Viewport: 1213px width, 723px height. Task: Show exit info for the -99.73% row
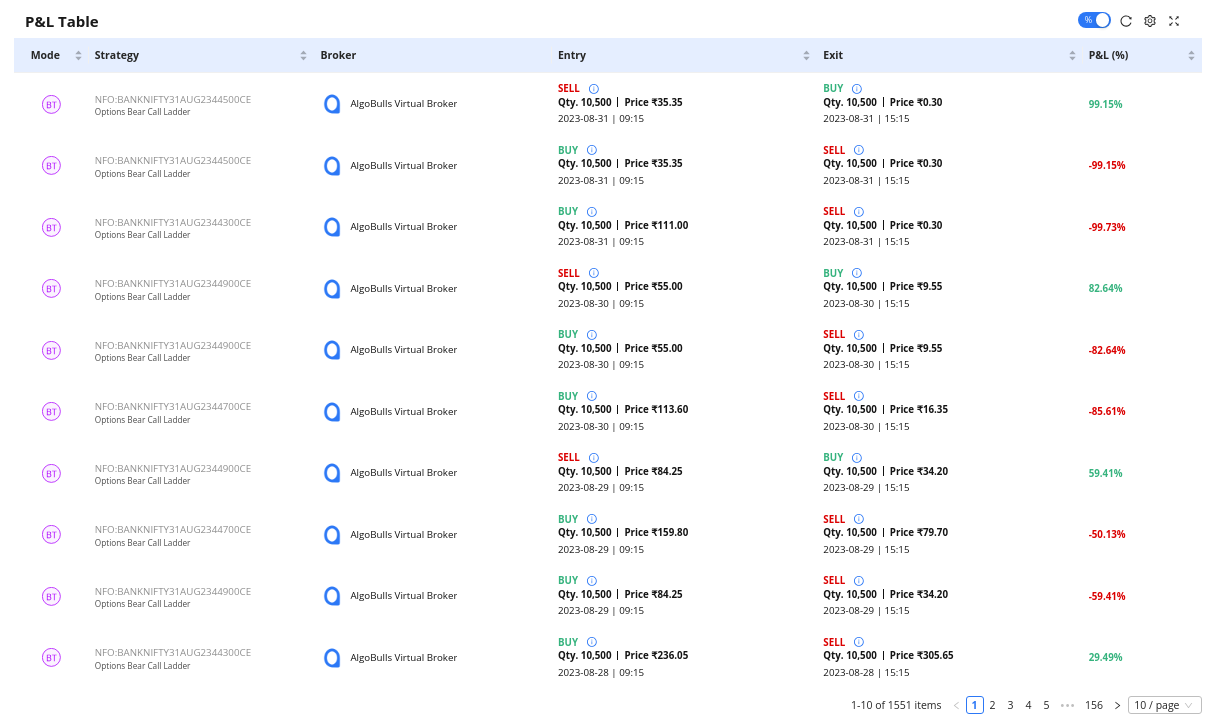point(860,212)
